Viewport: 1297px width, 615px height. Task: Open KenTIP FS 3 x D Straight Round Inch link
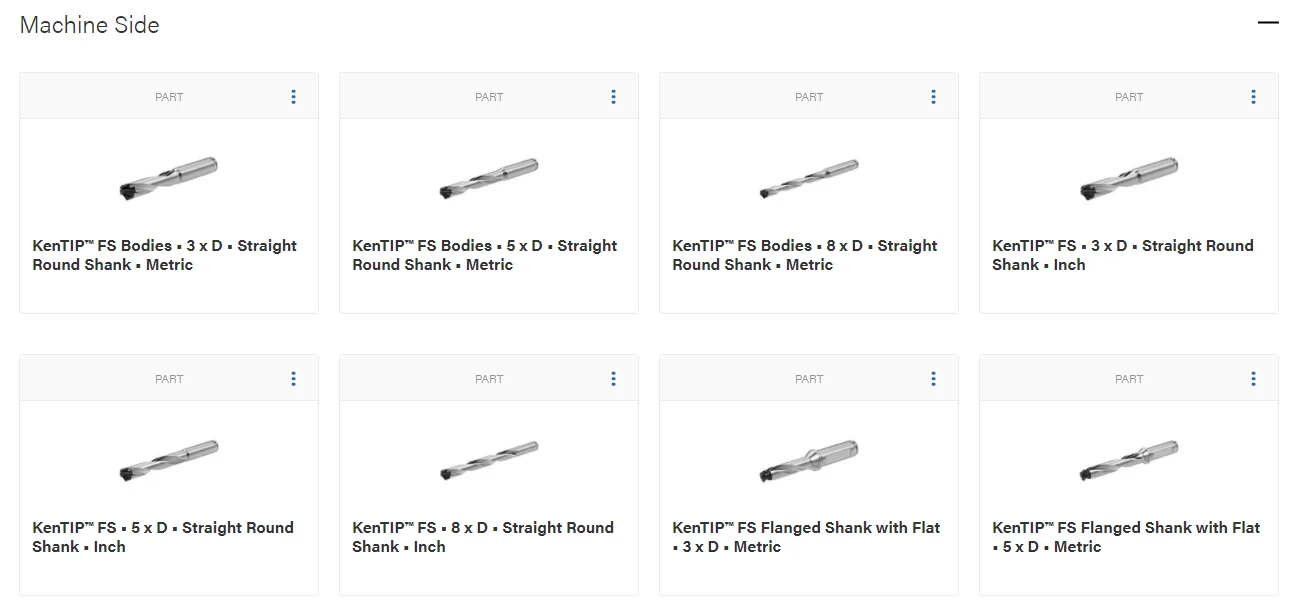pos(1122,255)
